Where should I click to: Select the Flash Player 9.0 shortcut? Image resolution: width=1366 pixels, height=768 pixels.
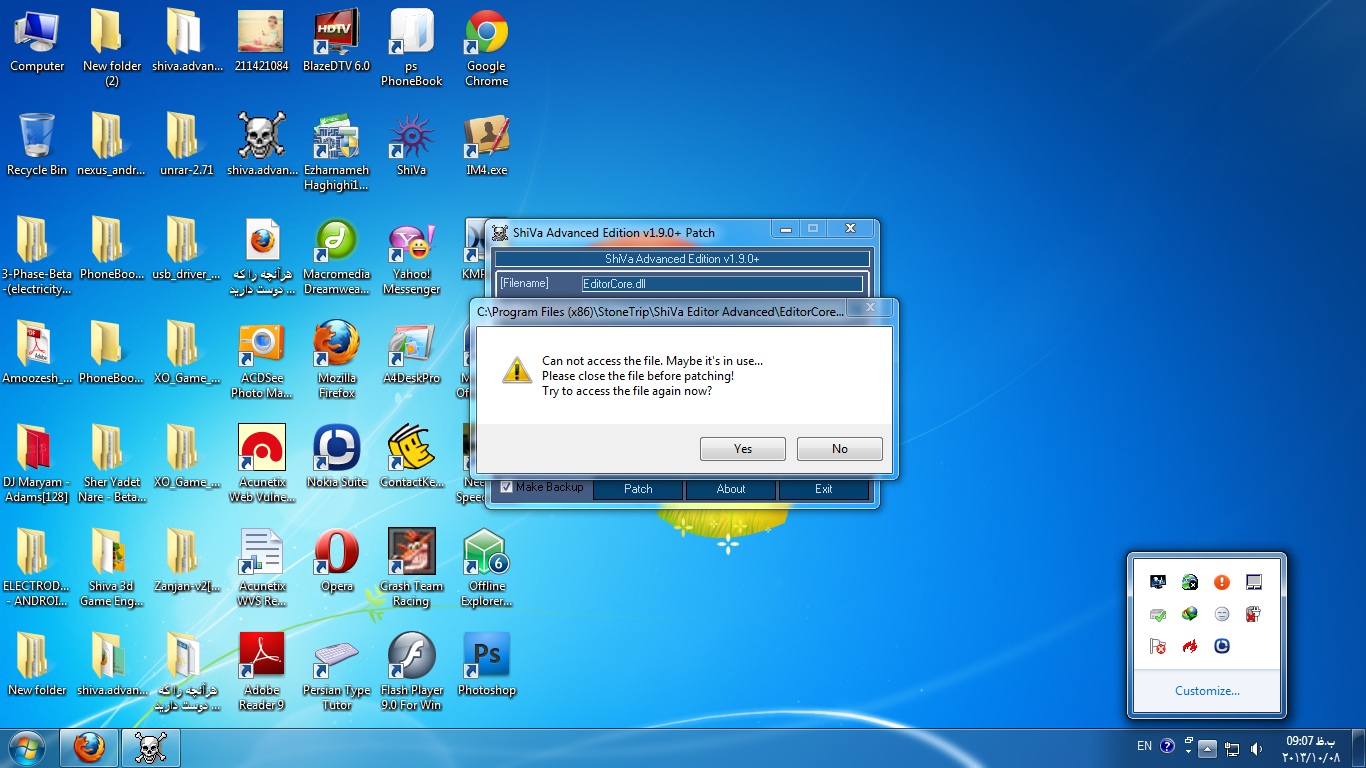412,671
